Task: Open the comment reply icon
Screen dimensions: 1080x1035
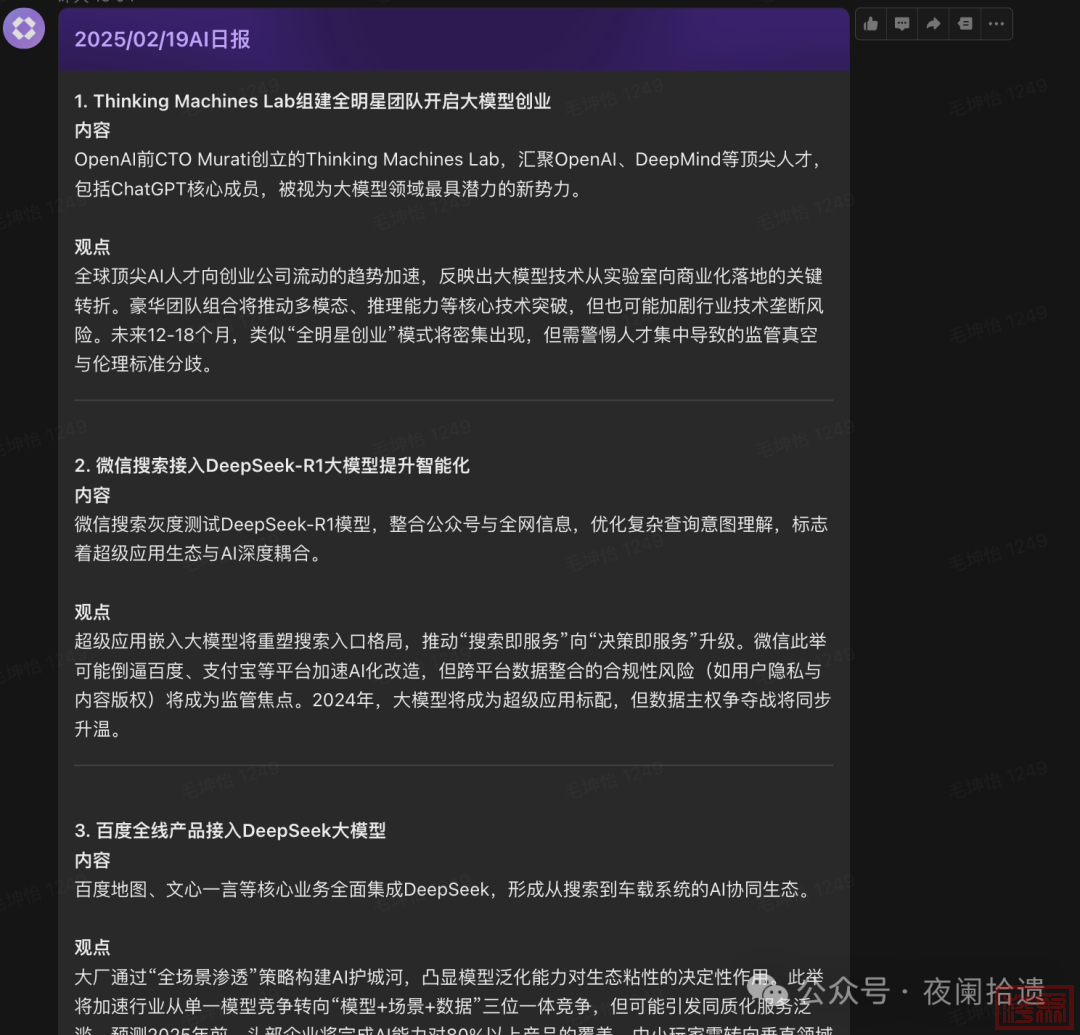Action: click(902, 24)
